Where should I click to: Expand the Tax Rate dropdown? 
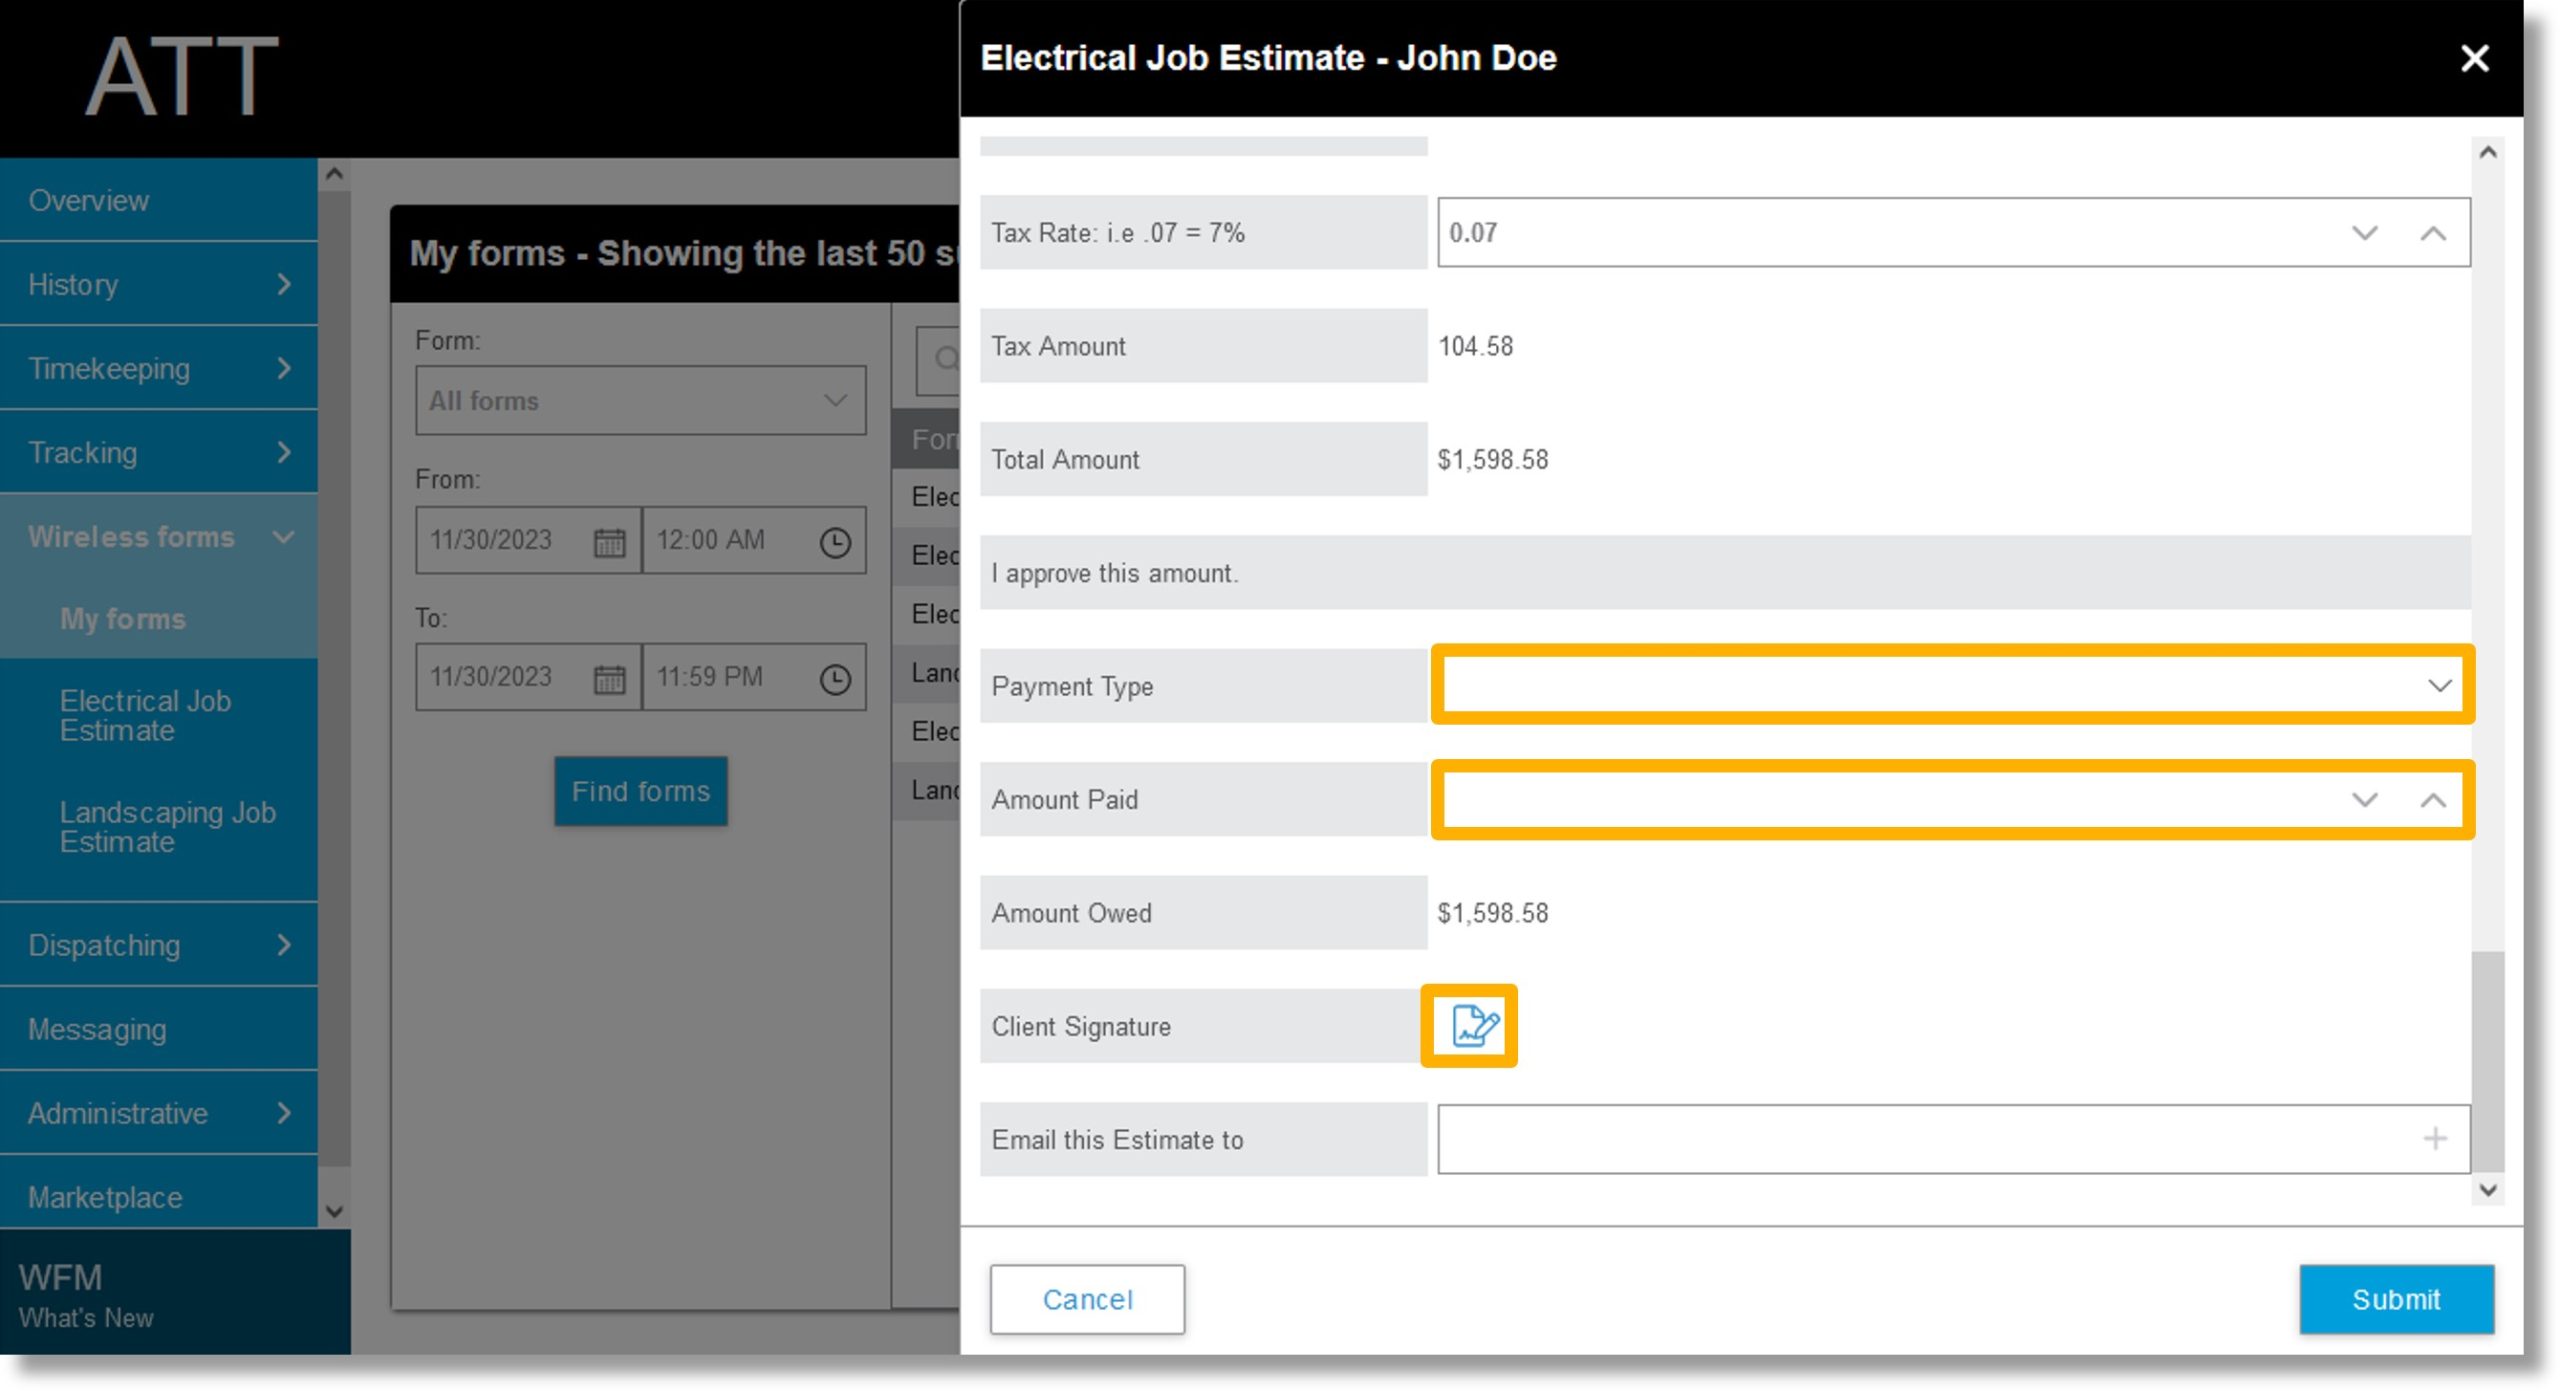(x=2365, y=231)
